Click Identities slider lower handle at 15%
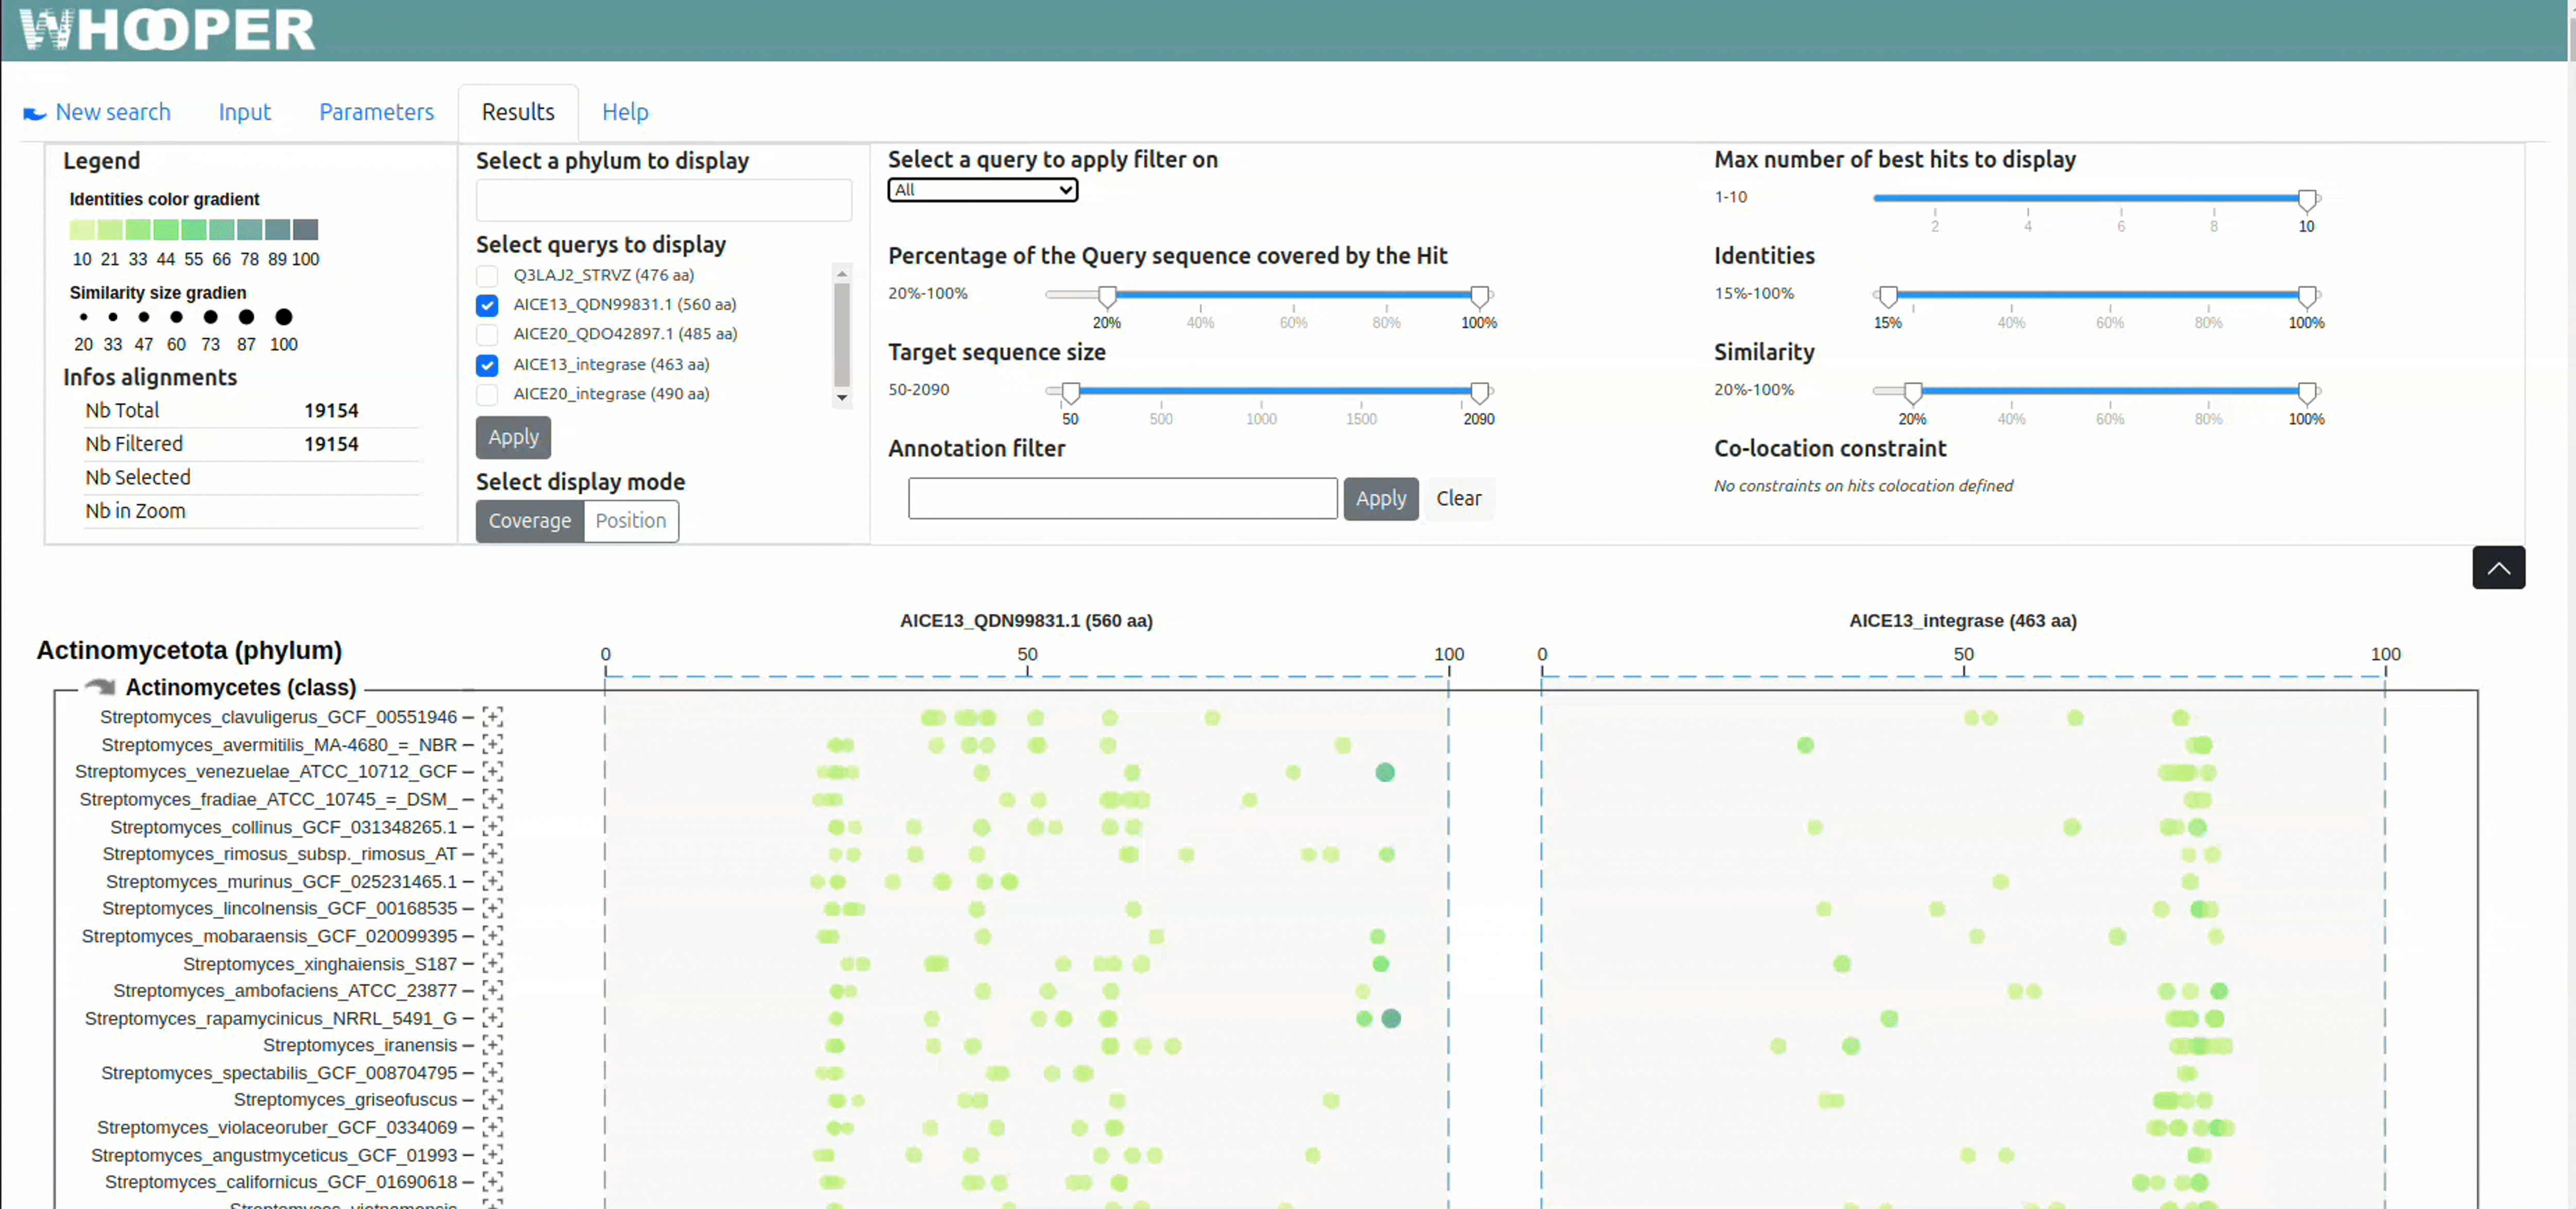Image resolution: width=2576 pixels, height=1209 pixels. tap(1887, 296)
